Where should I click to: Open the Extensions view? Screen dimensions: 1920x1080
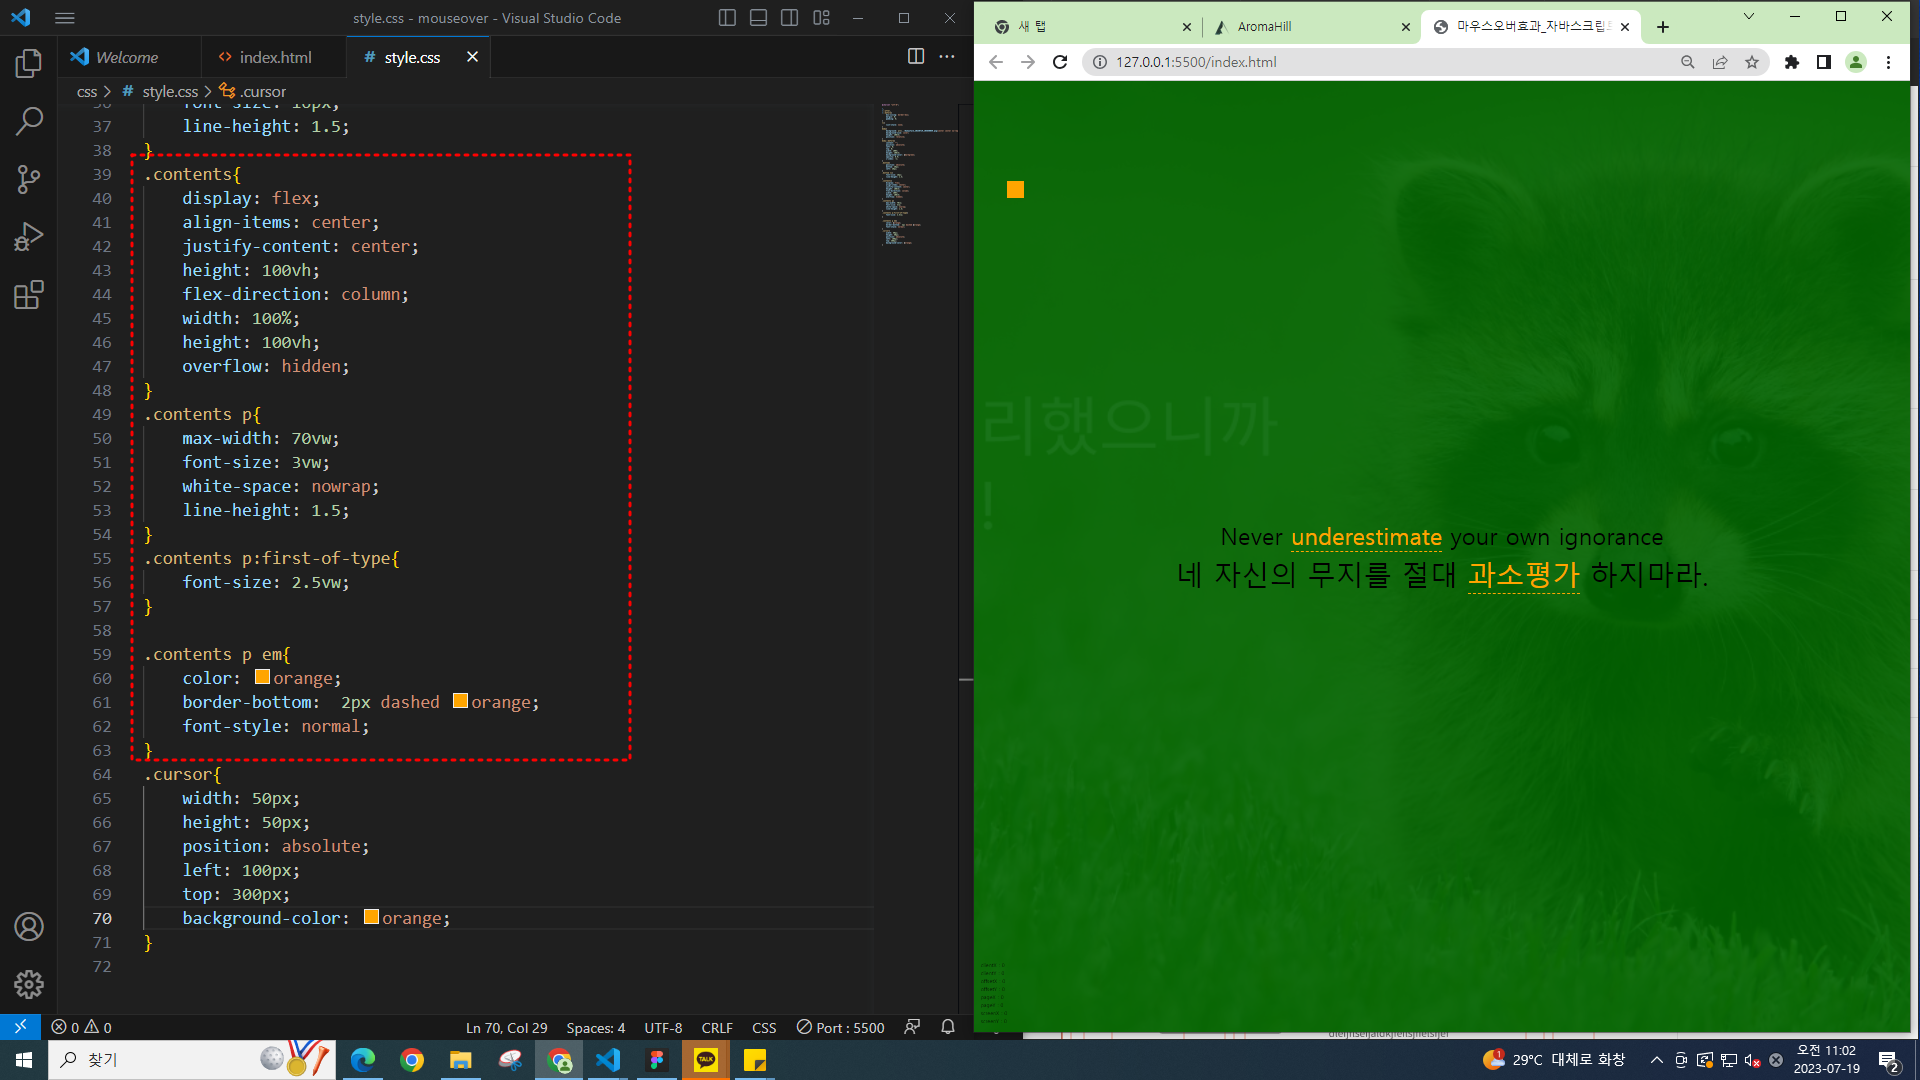pyautogui.click(x=29, y=295)
